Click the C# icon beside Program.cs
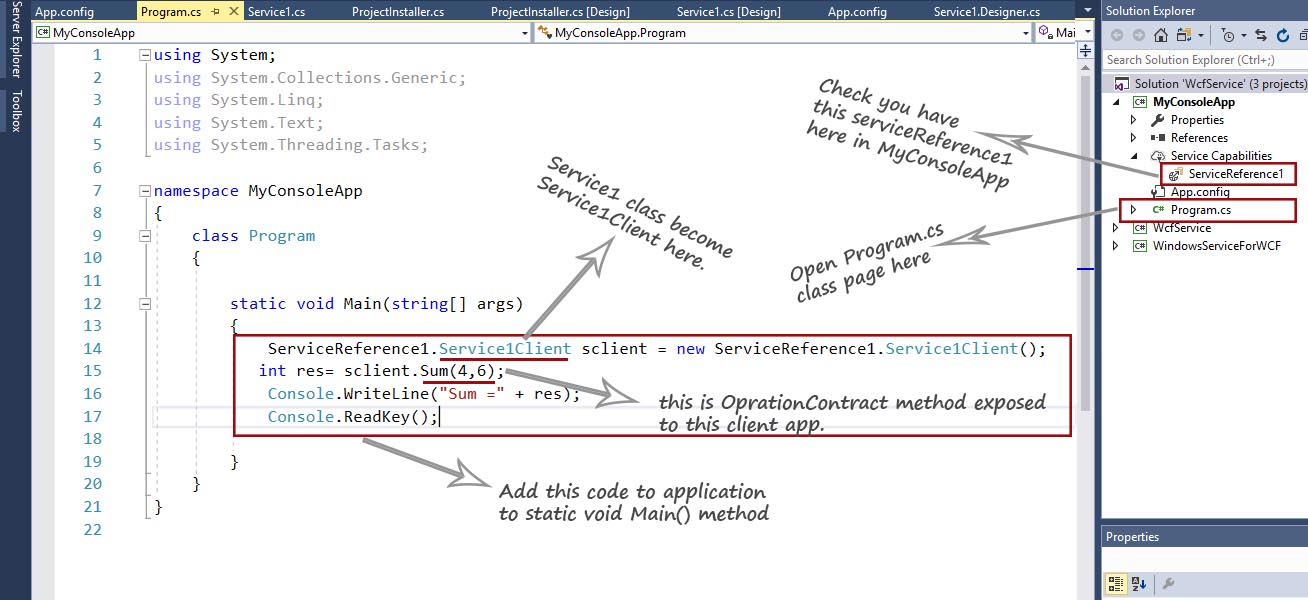Screen dimensions: 1308x600 pyautogui.click(x=1158, y=210)
